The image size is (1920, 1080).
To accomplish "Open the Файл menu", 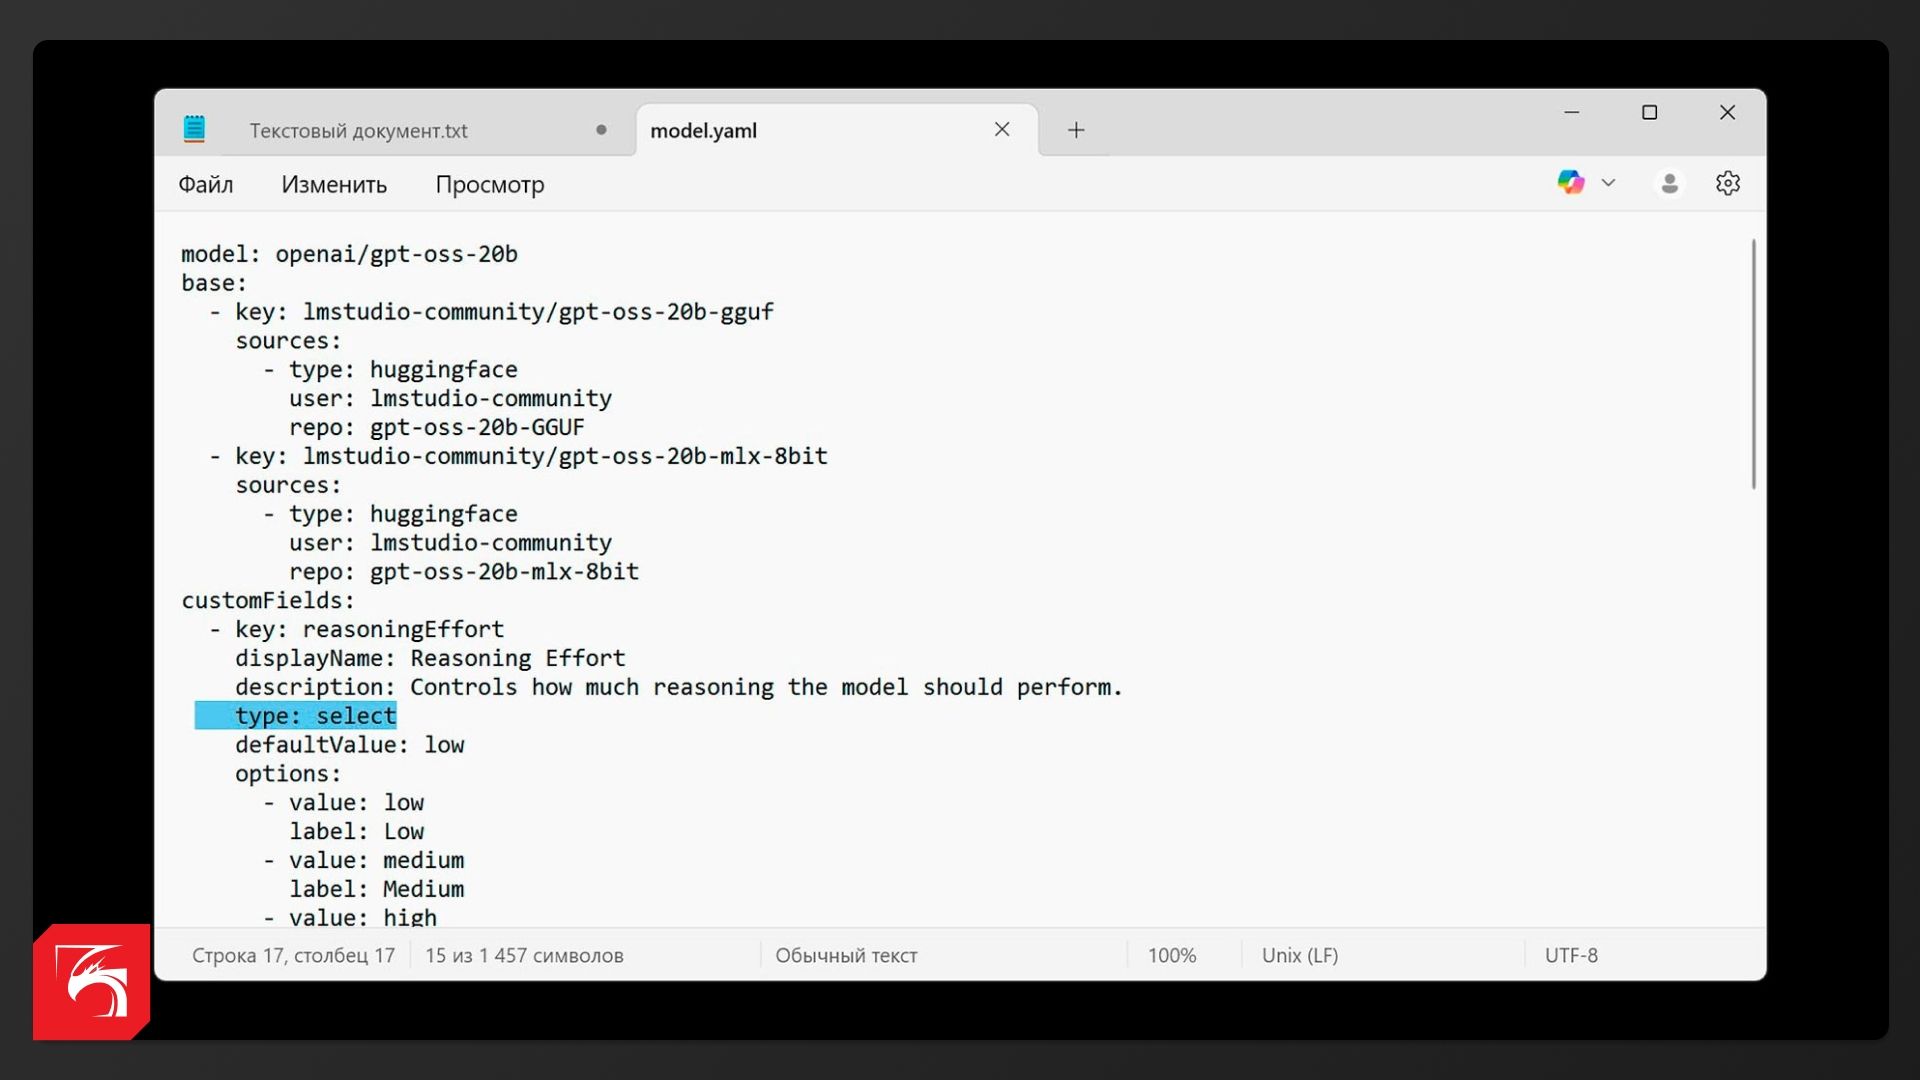I will [206, 185].
